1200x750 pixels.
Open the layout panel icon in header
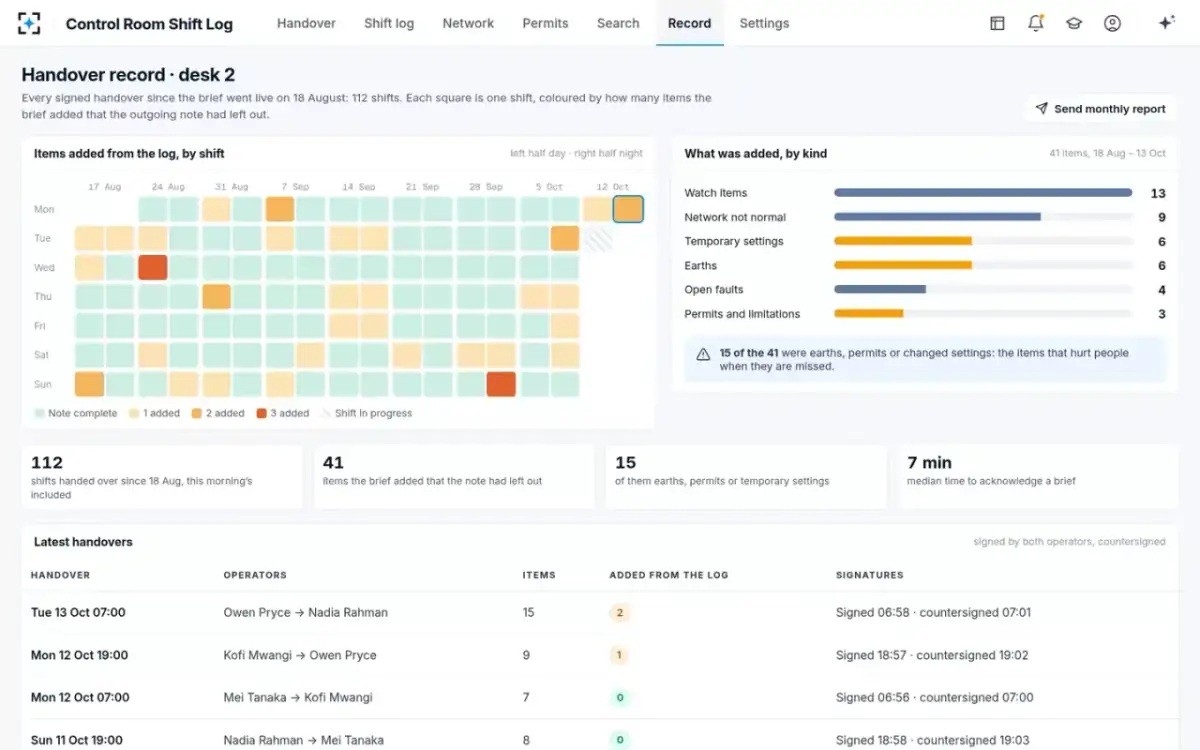click(997, 23)
